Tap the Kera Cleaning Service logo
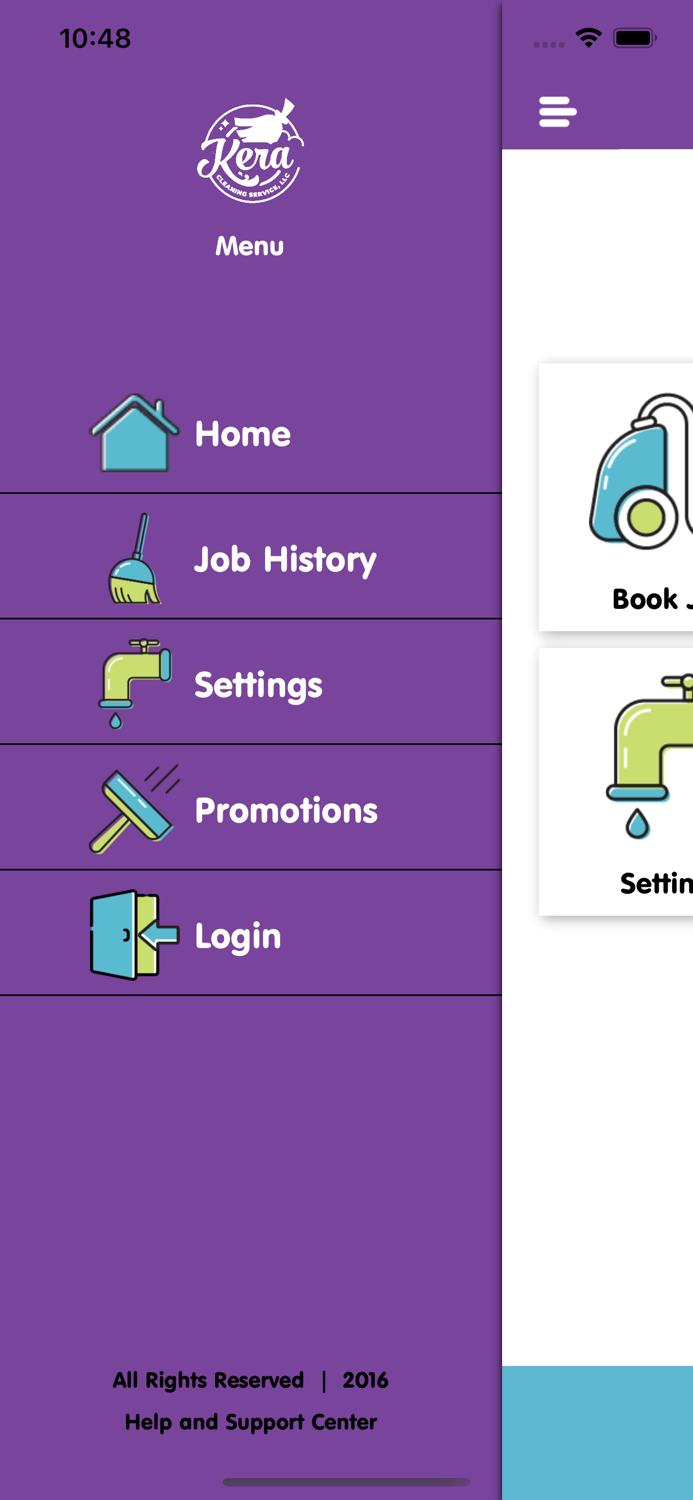 [250, 152]
